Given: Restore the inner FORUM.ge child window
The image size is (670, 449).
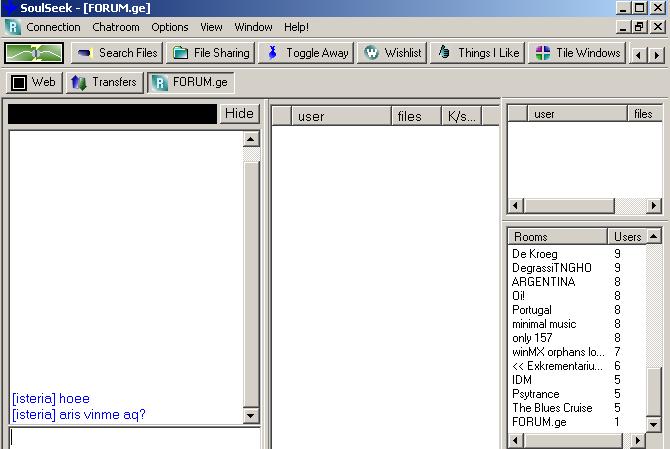Looking at the screenshot, I should coord(640,27).
